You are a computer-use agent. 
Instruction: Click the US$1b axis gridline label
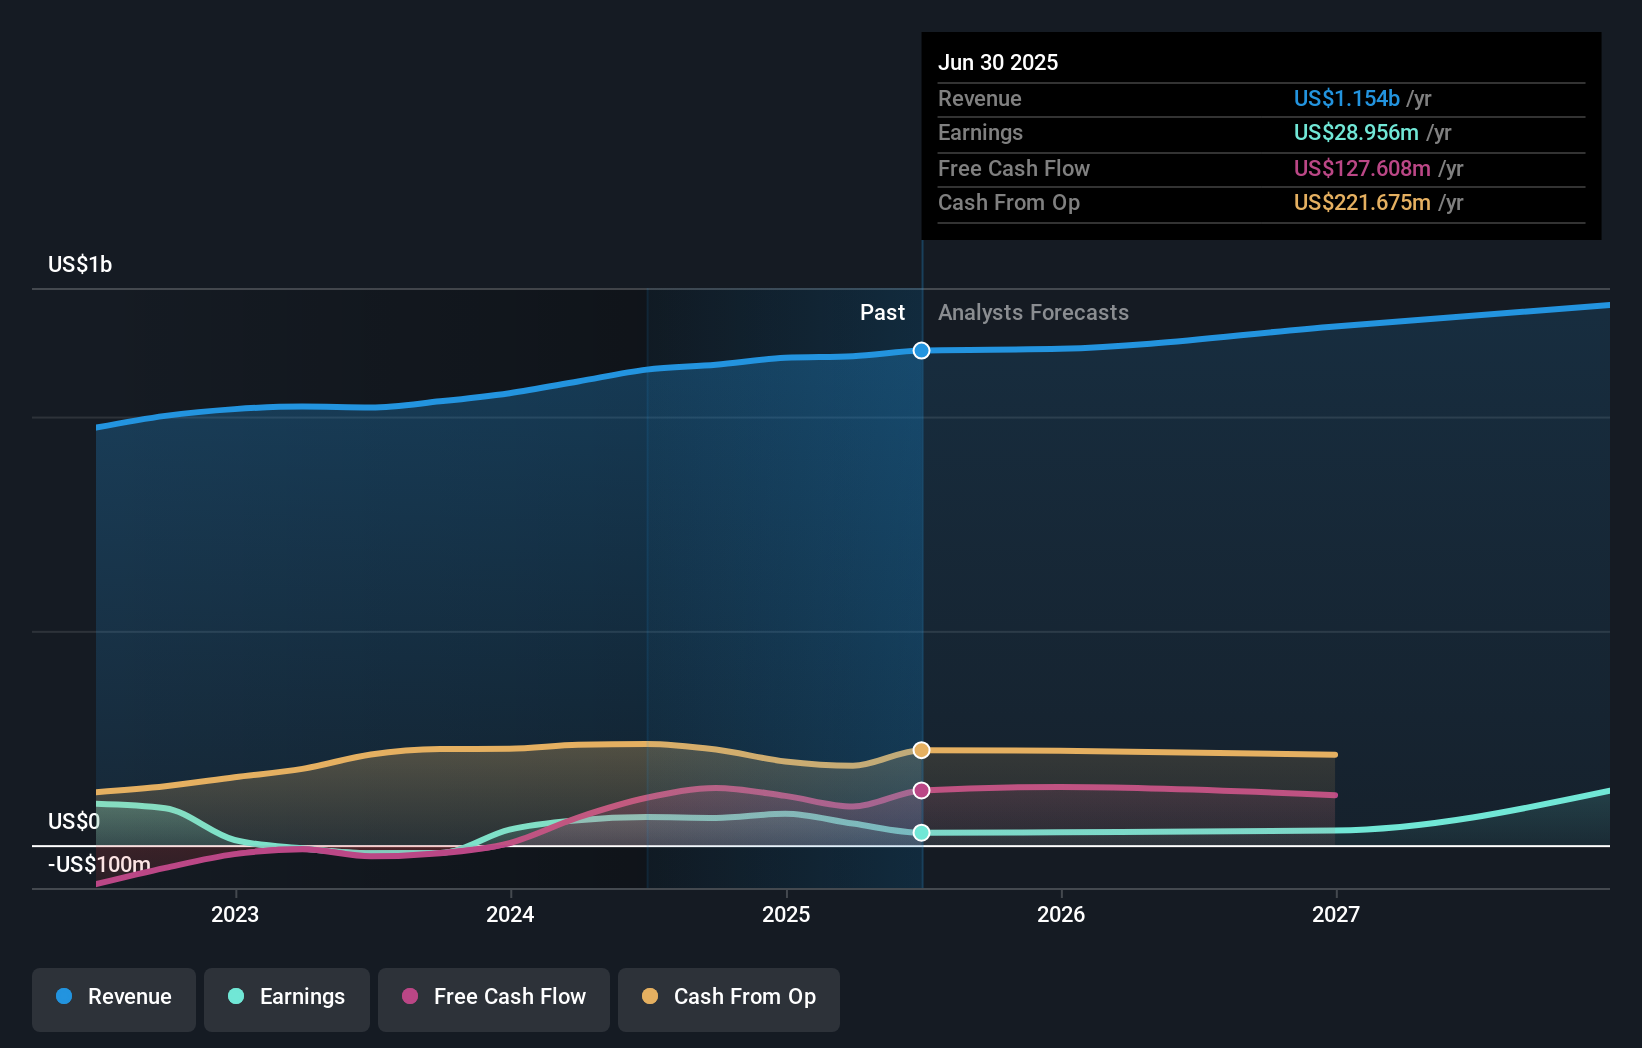tap(80, 263)
